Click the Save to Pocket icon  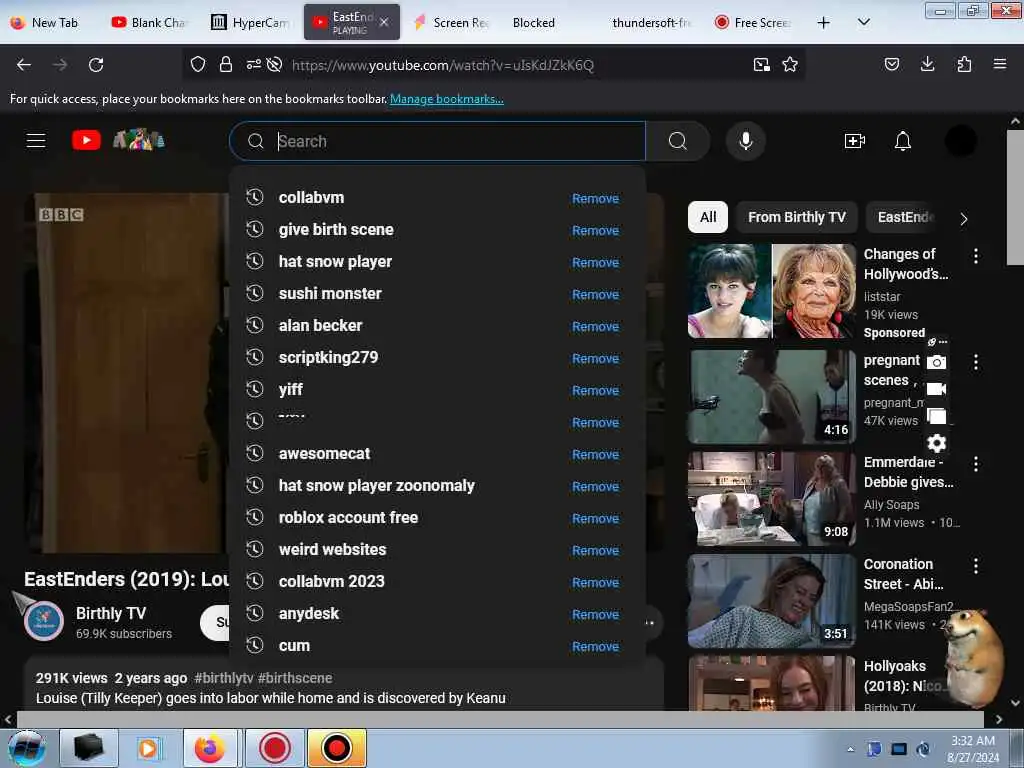891,64
